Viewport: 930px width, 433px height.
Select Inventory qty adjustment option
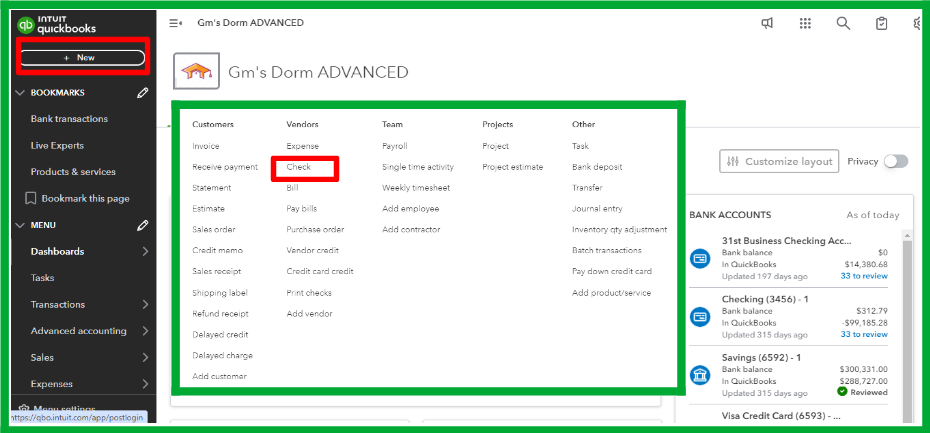619,230
